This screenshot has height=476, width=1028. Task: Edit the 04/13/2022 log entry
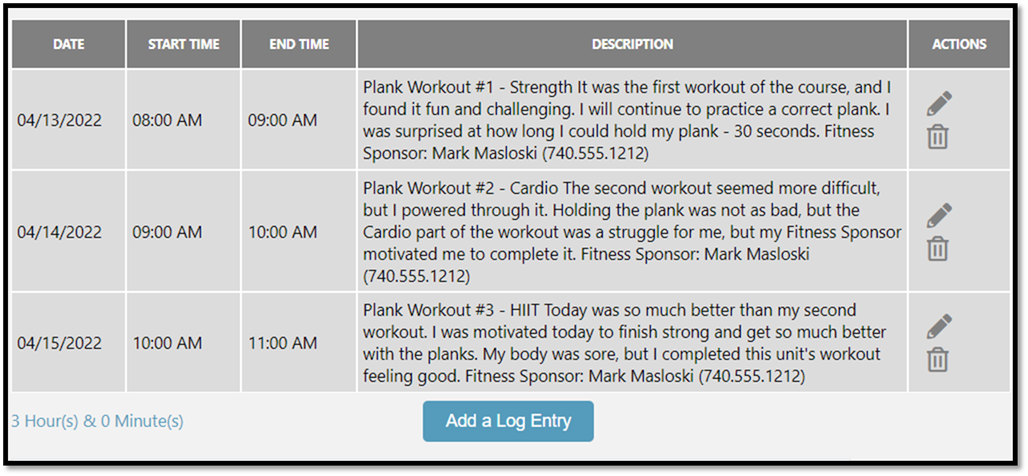pyautogui.click(x=938, y=103)
